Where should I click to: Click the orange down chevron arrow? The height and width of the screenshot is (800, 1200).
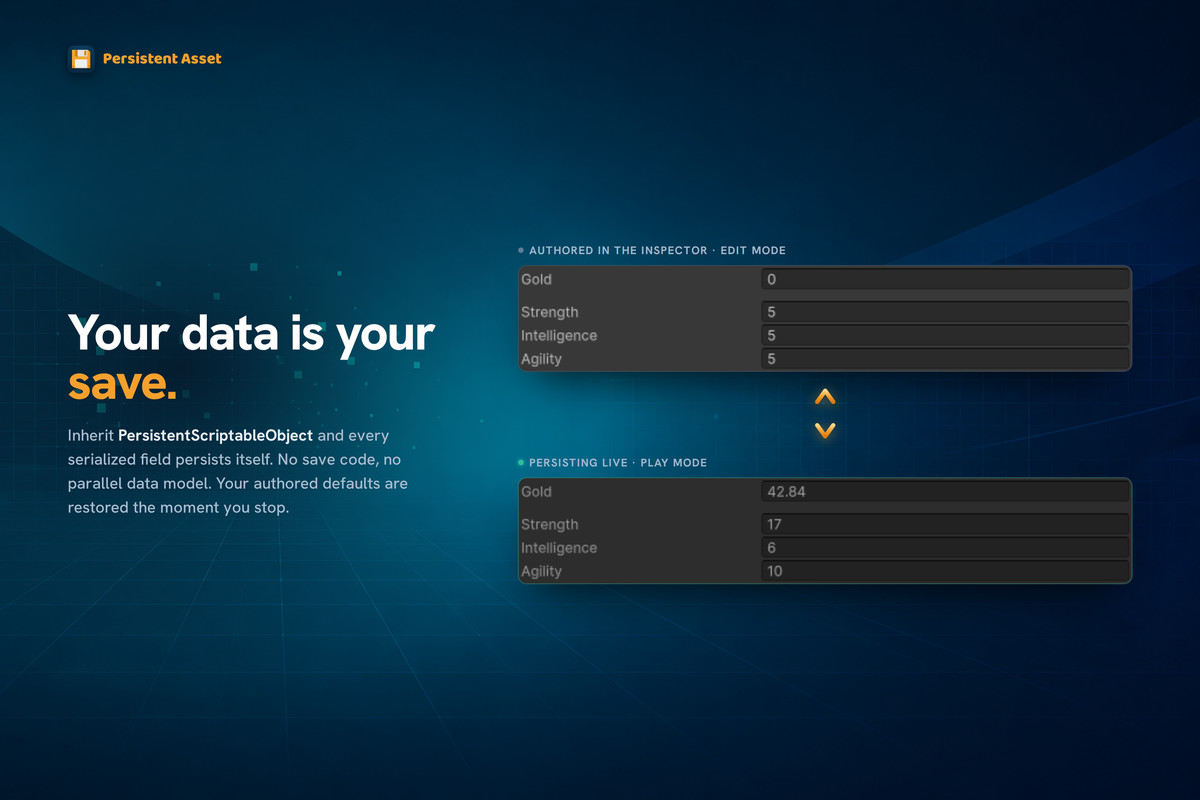(x=825, y=431)
